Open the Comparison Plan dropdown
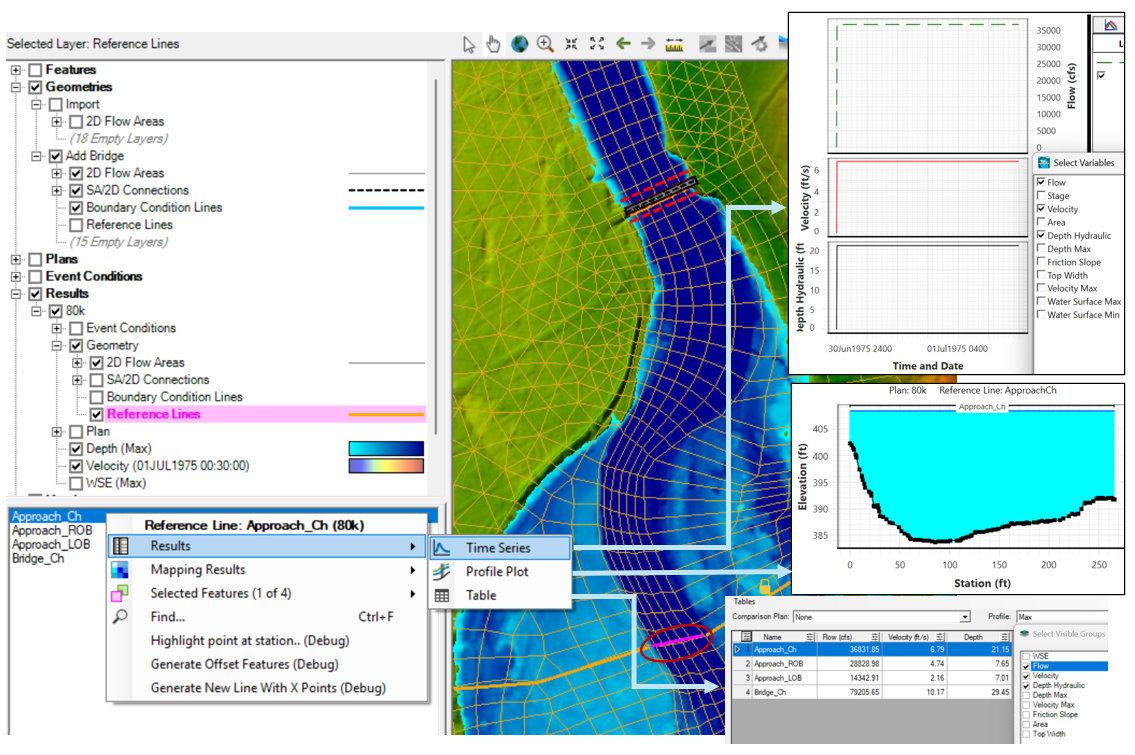The height and width of the screenshot is (755, 1135). coord(964,618)
